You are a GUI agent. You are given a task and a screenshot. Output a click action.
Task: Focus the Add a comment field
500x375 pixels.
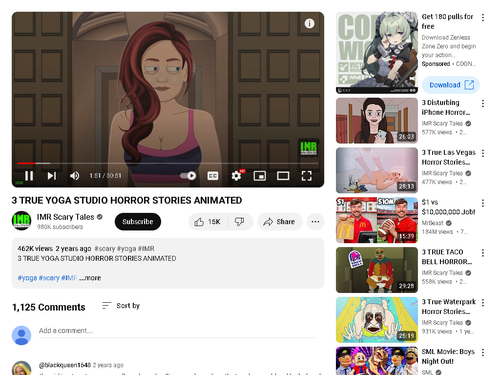[177, 331]
